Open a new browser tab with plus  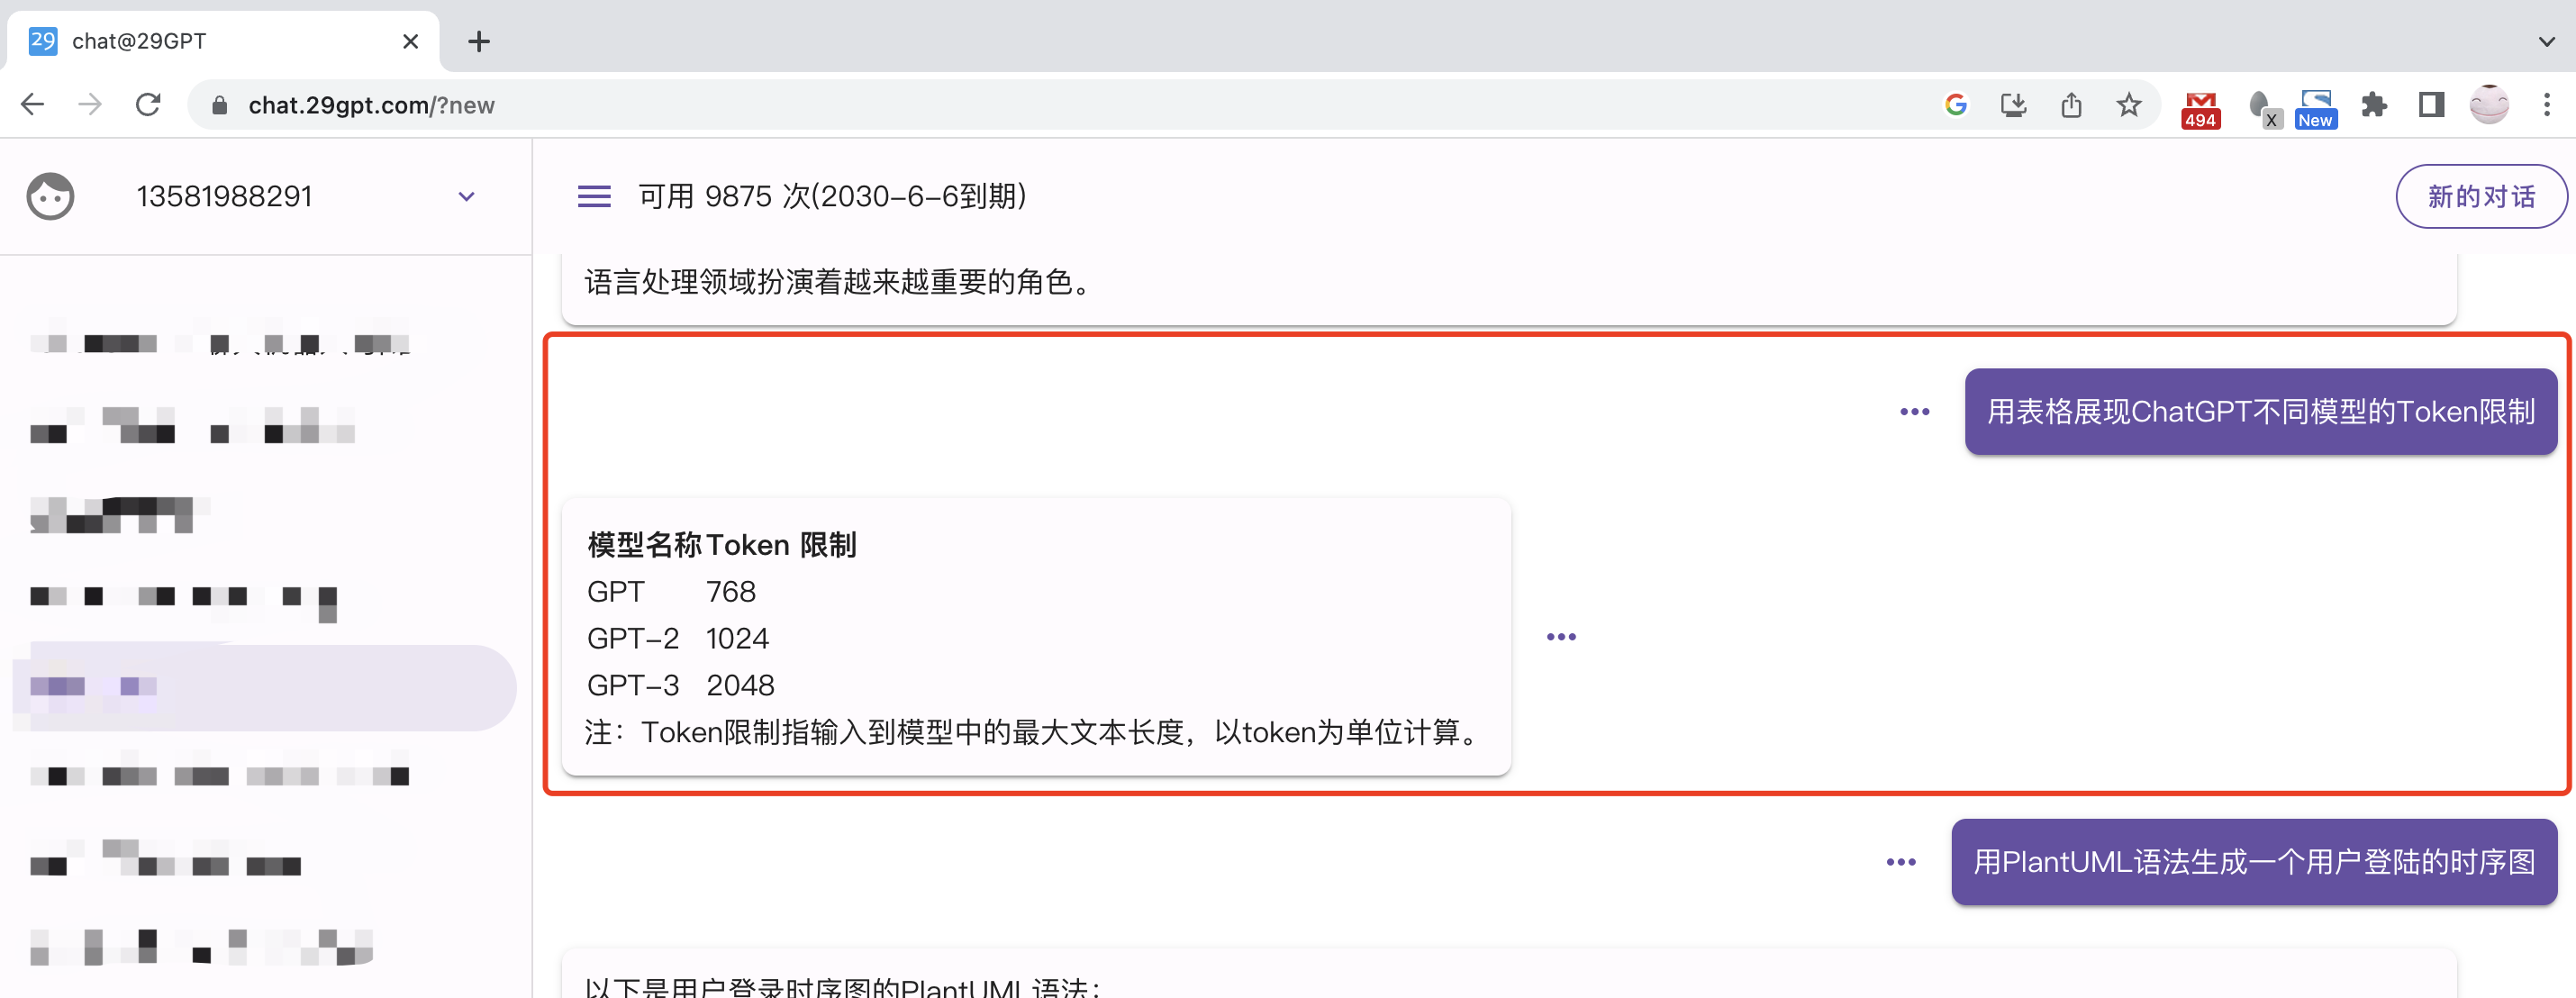479,41
